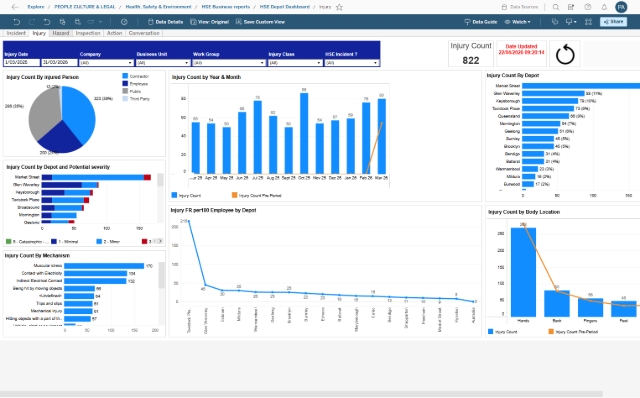Click the Glen Waverley label in Injury Count By Depot

(507, 93)
